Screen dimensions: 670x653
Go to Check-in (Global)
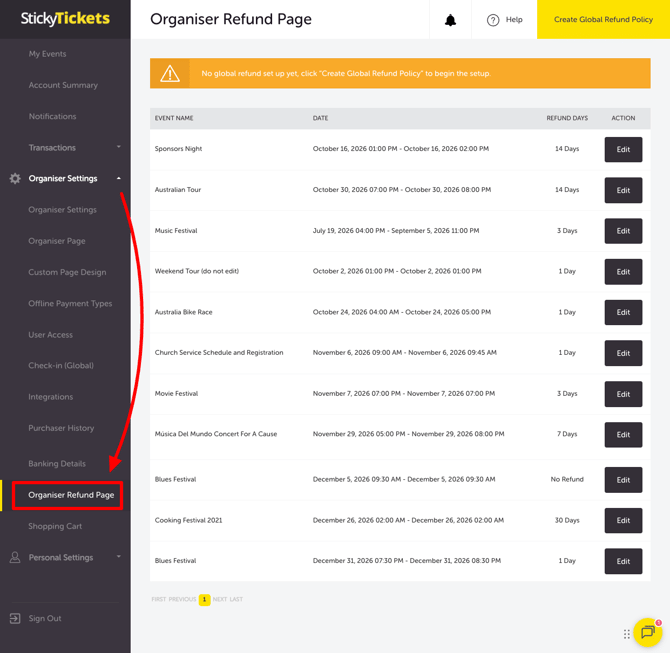click(x=61, y=365)
